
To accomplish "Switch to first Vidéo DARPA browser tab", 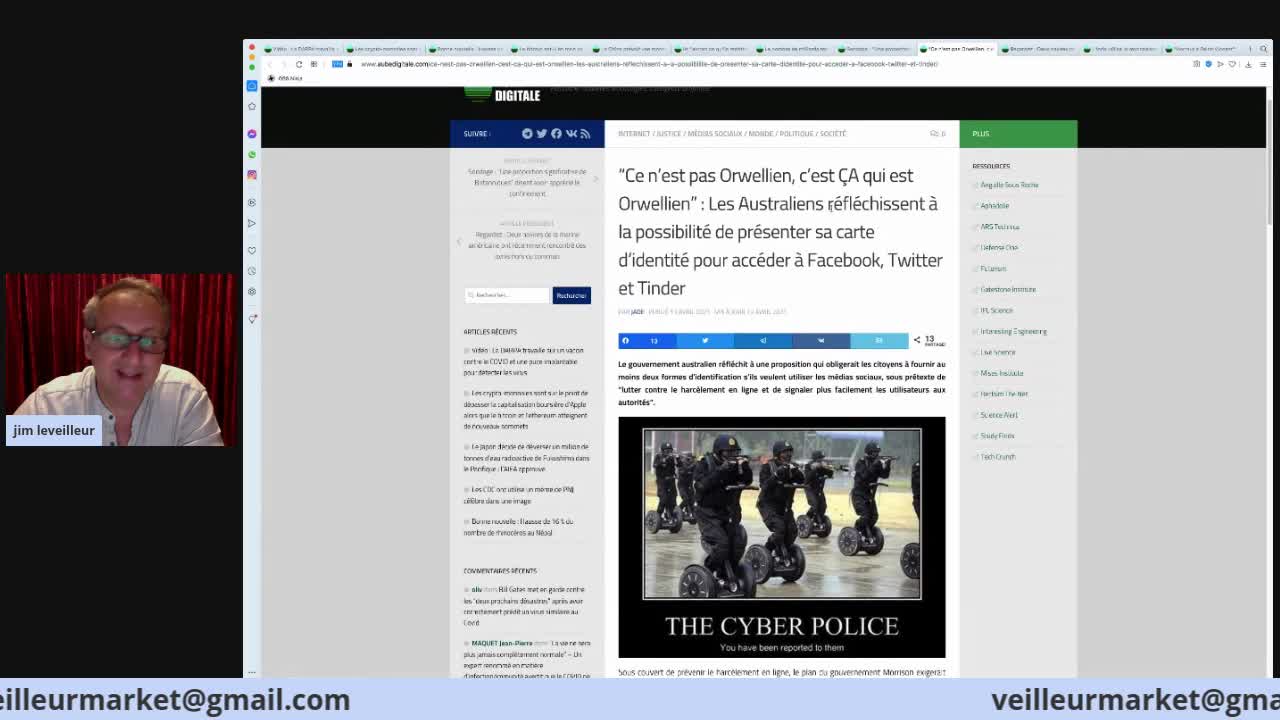I will click(x=300, y=49).
